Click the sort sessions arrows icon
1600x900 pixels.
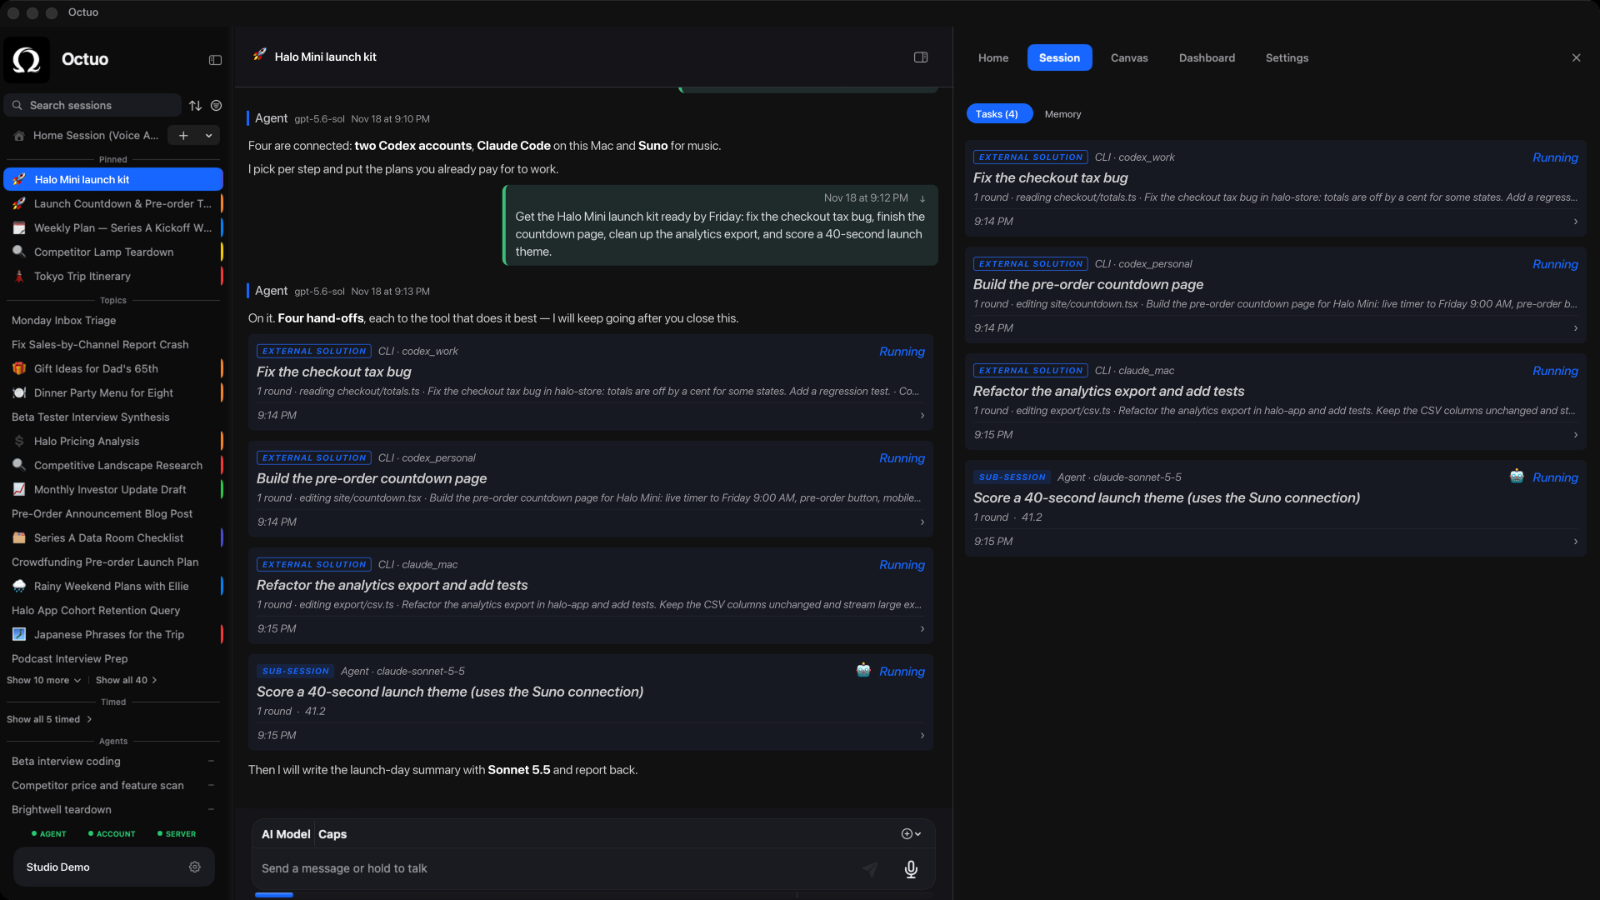[x=195, y=105]
